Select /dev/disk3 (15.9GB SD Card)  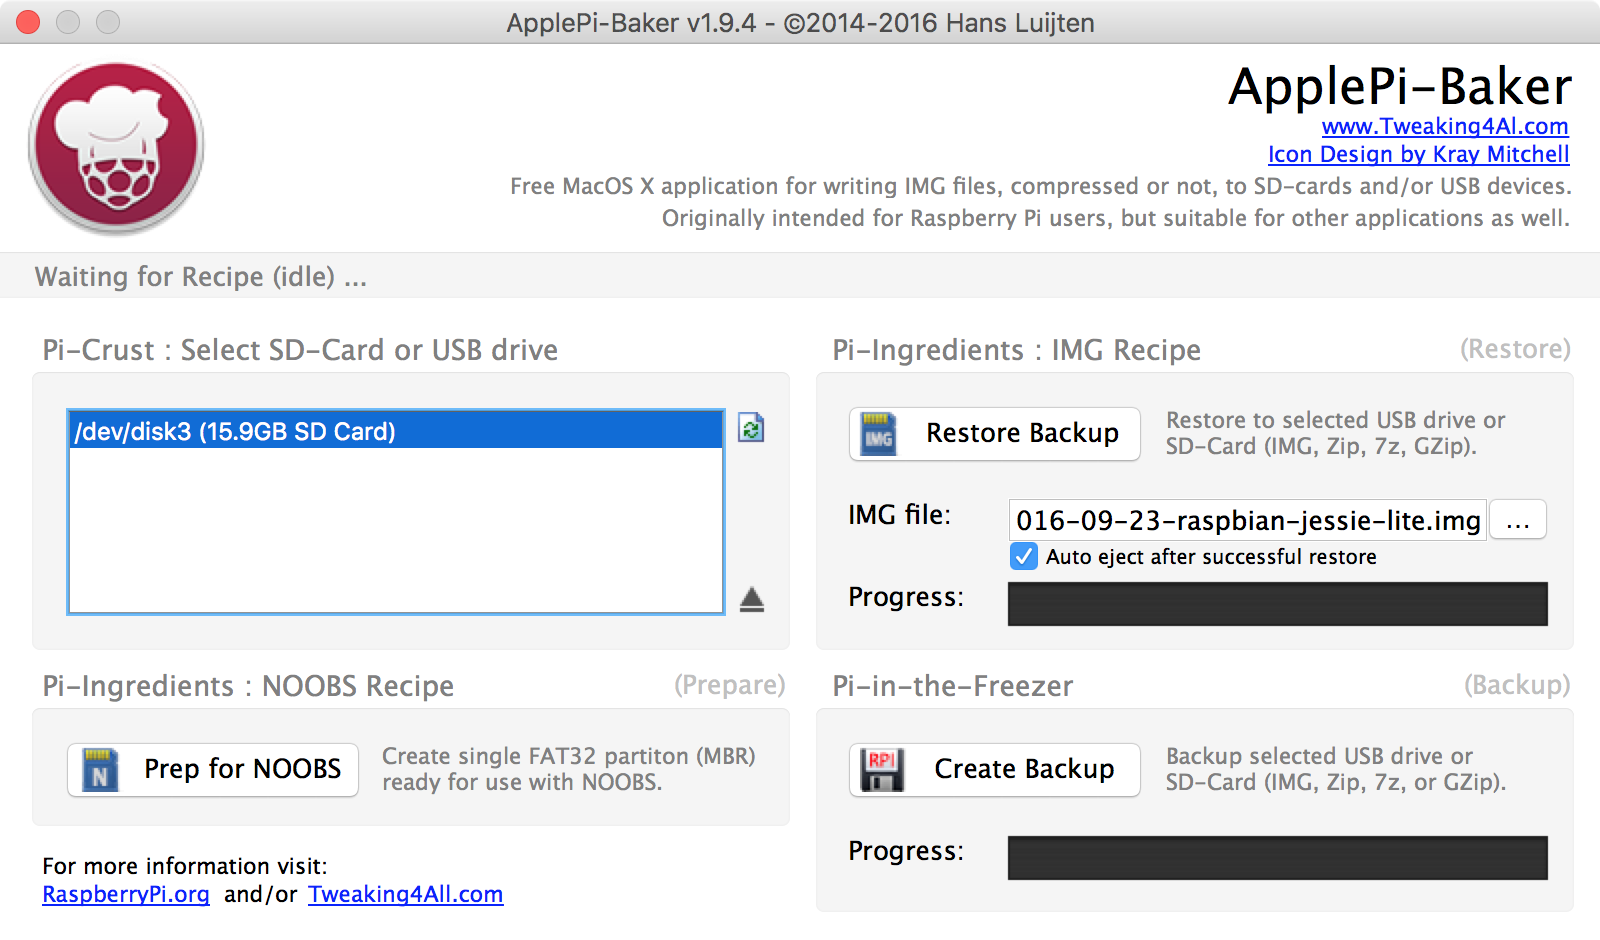point(395,431)
